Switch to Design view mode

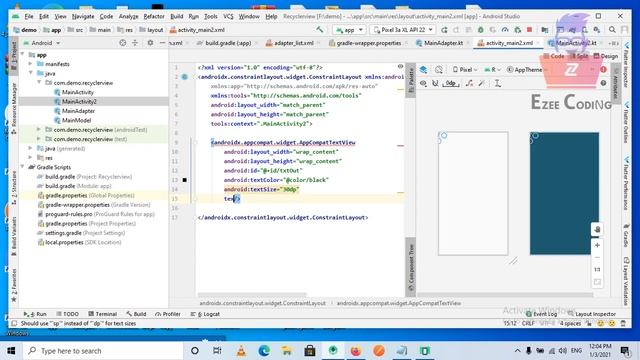[x=606, y=56]
